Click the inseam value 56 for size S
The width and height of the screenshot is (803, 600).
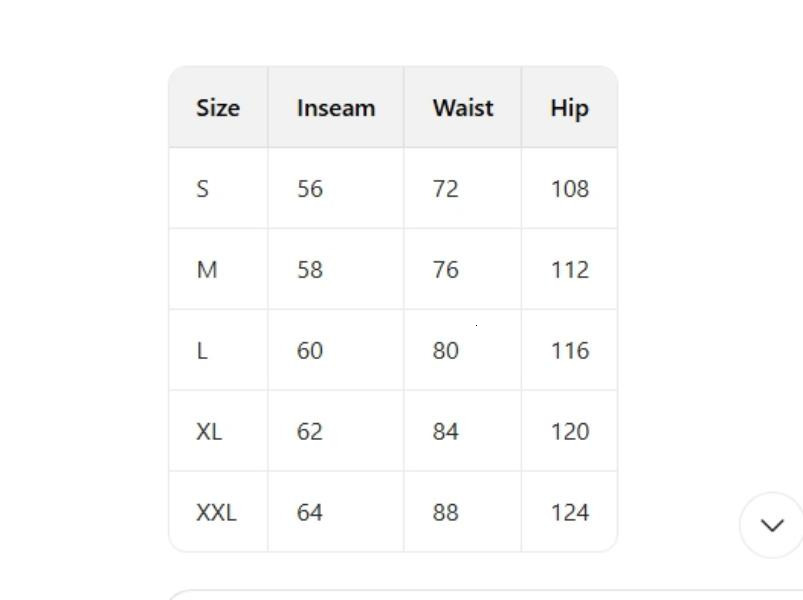(x=309, y=188)
